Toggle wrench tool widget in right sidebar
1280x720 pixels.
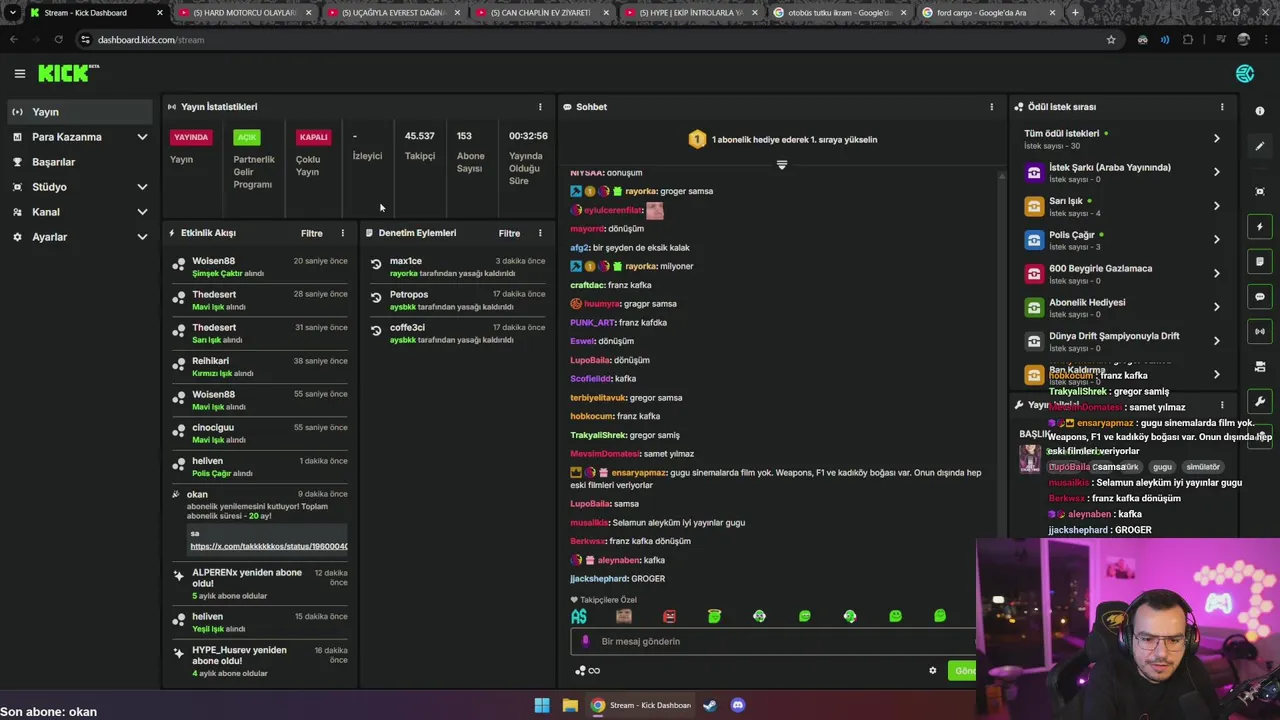tap(1260, 401)
